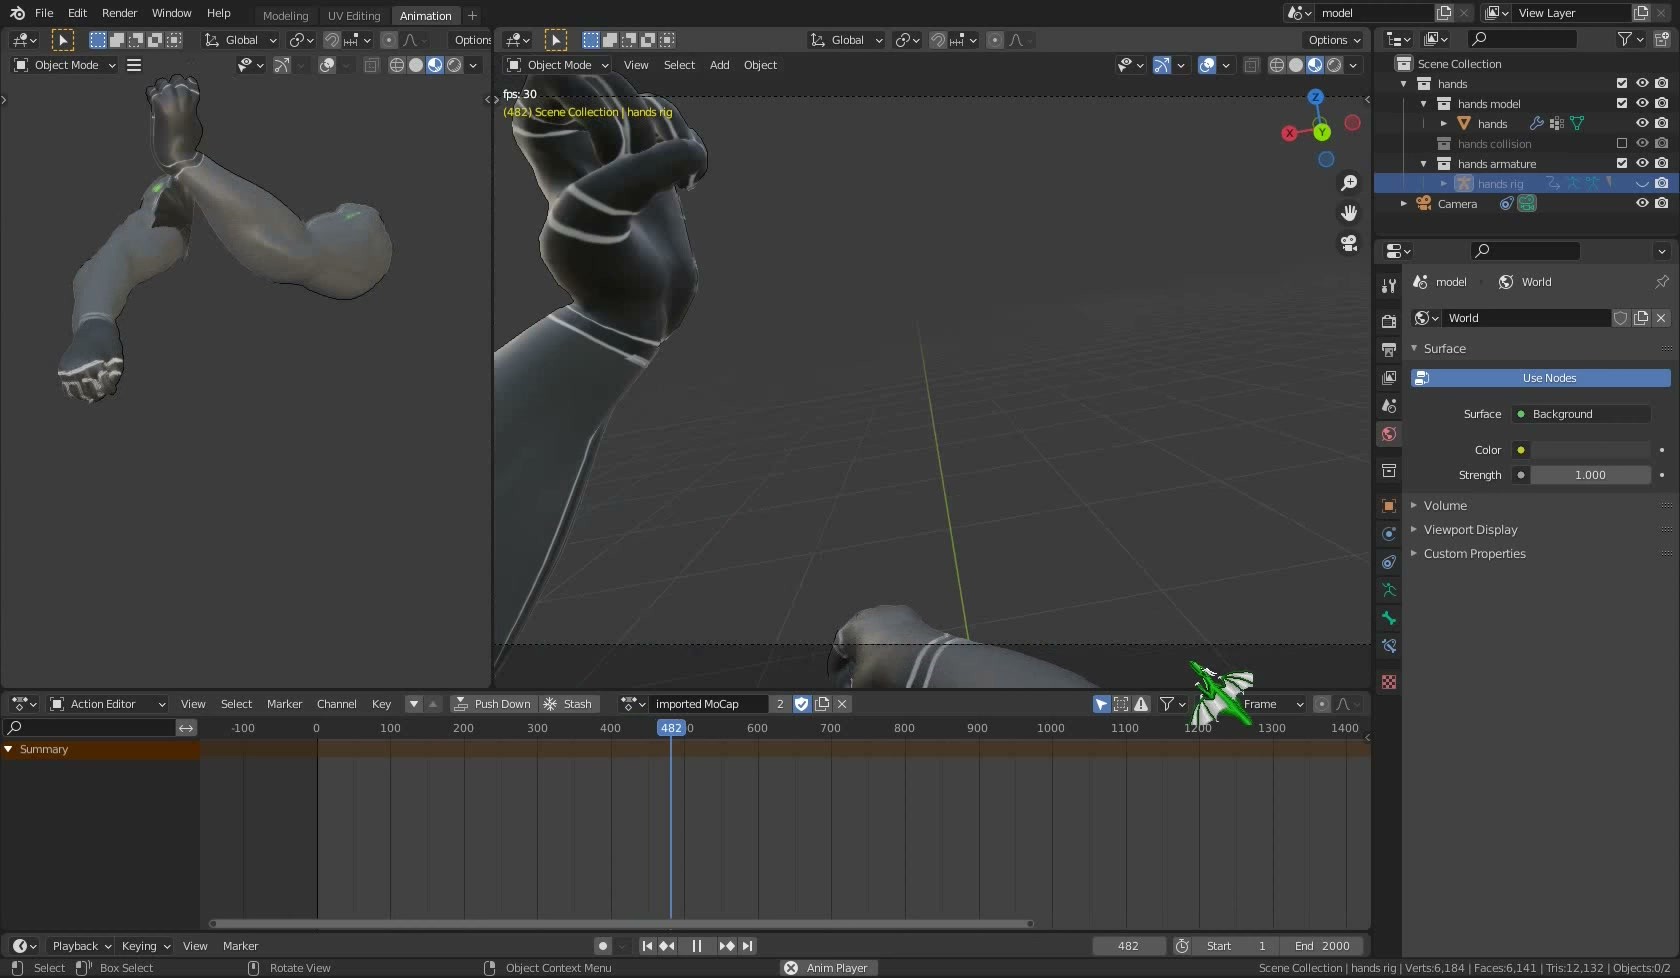Image resolution: width=1680 pixels, height=978 pixels.
Task: Click the viewport zoom magnifier icon
Action: tap(1349, 183)
